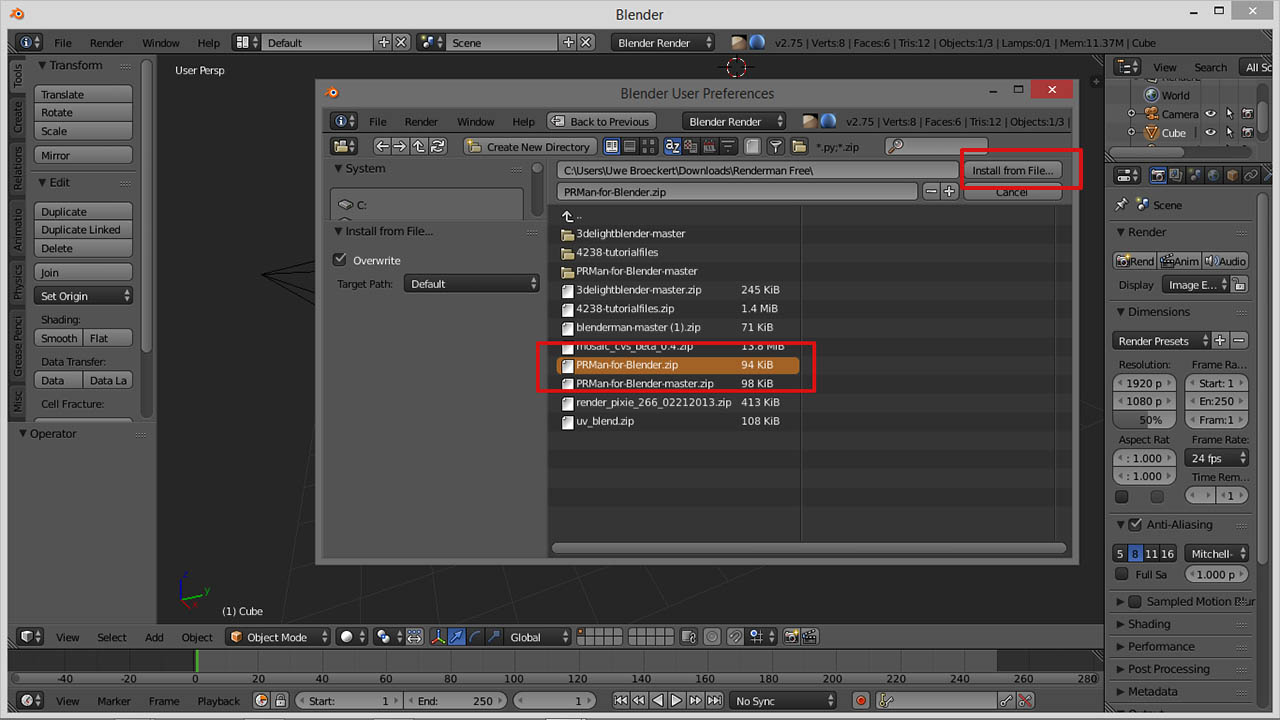Screen dimensions: 1280x720
Task: Open Render Presets dropdown
Action: coord(1163,341)
